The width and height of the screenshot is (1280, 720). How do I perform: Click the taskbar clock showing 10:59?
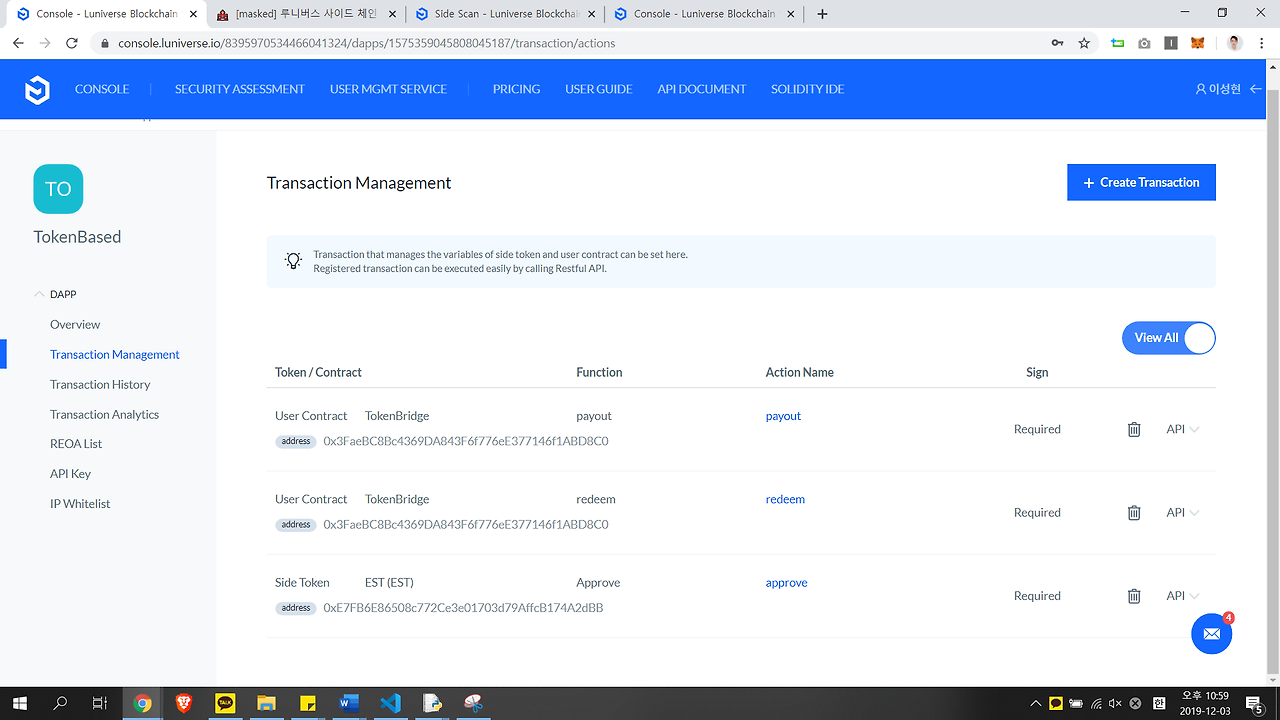pos(1205,703)
